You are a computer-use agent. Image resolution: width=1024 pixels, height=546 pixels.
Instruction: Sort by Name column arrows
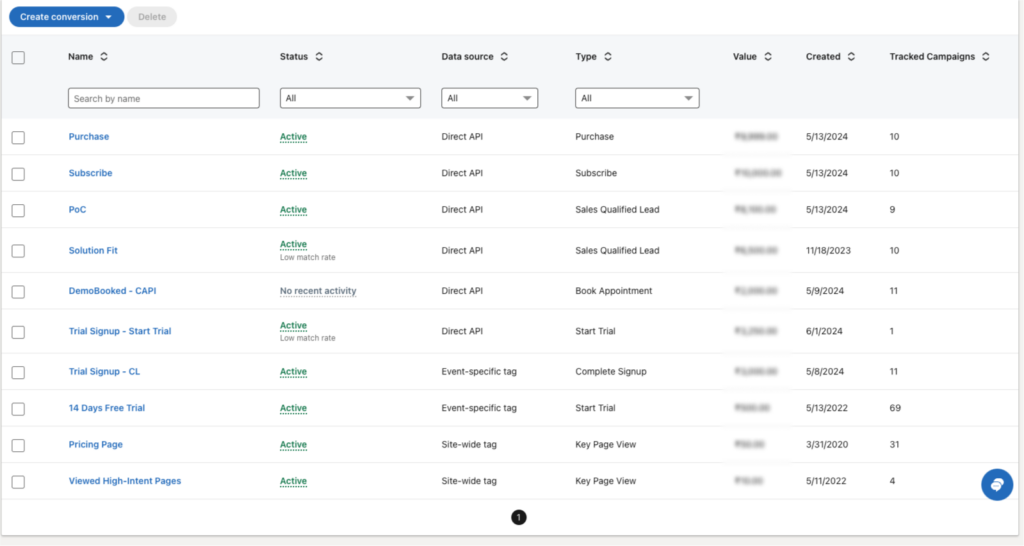[x=104, y=57]
